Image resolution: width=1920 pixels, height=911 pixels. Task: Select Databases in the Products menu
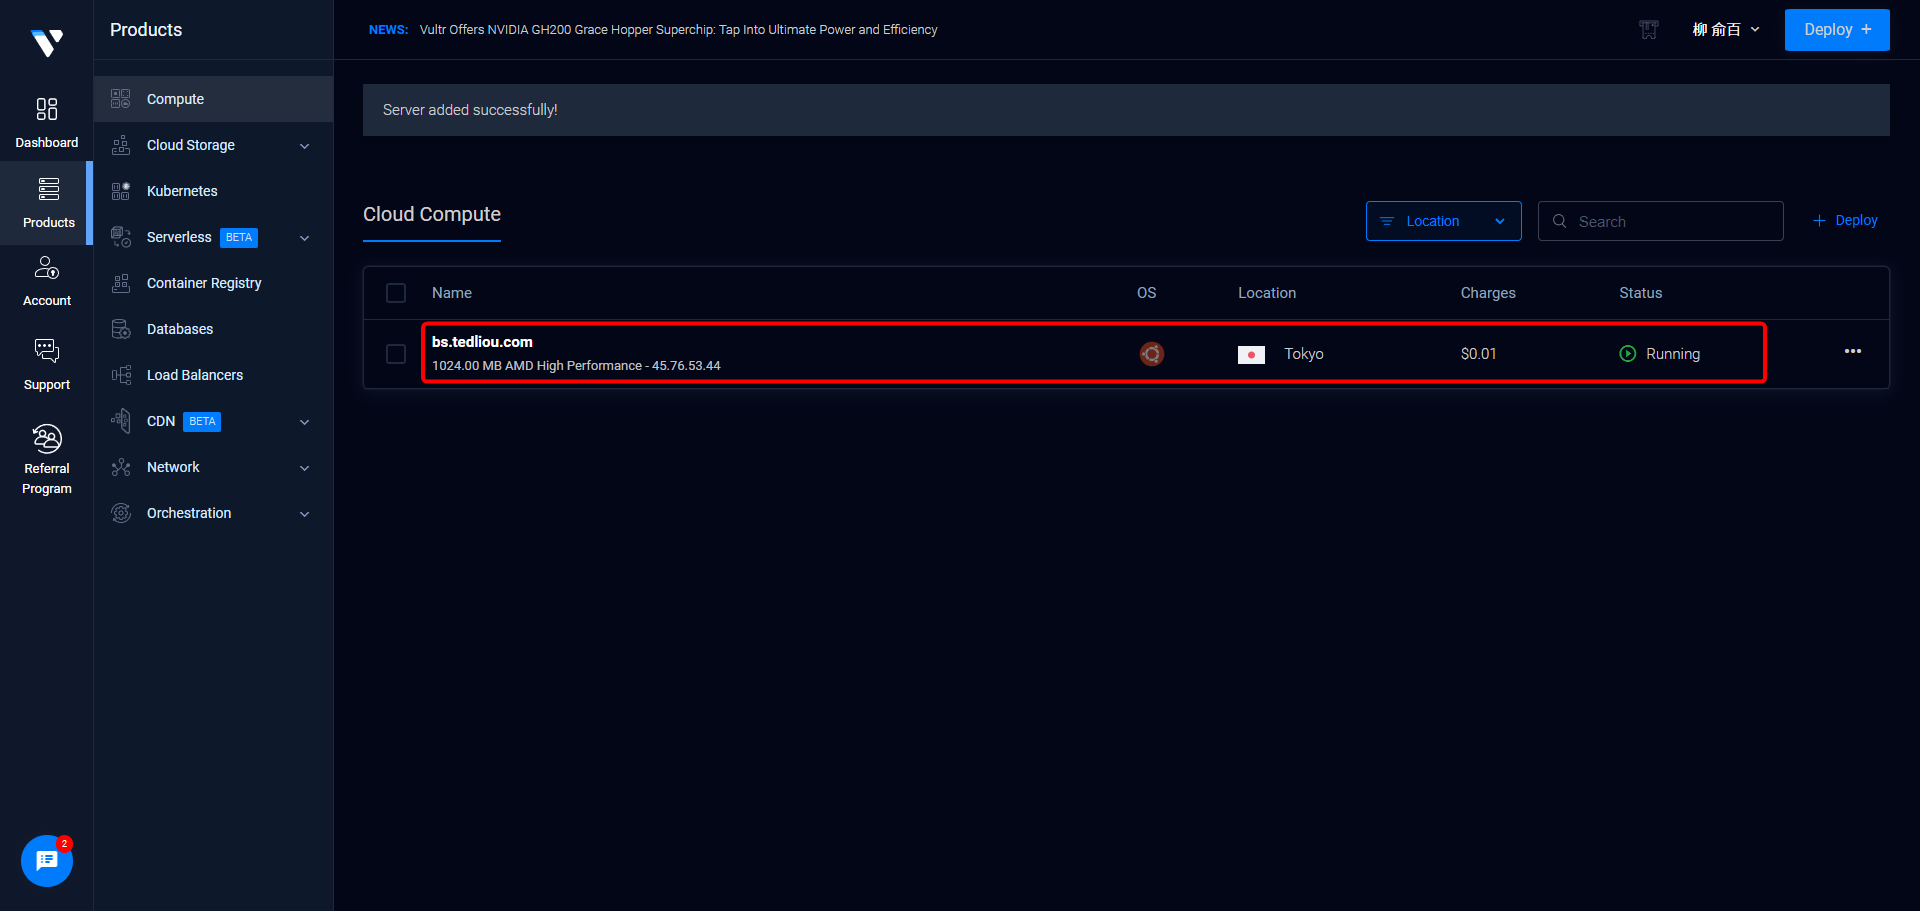(180, 329)
